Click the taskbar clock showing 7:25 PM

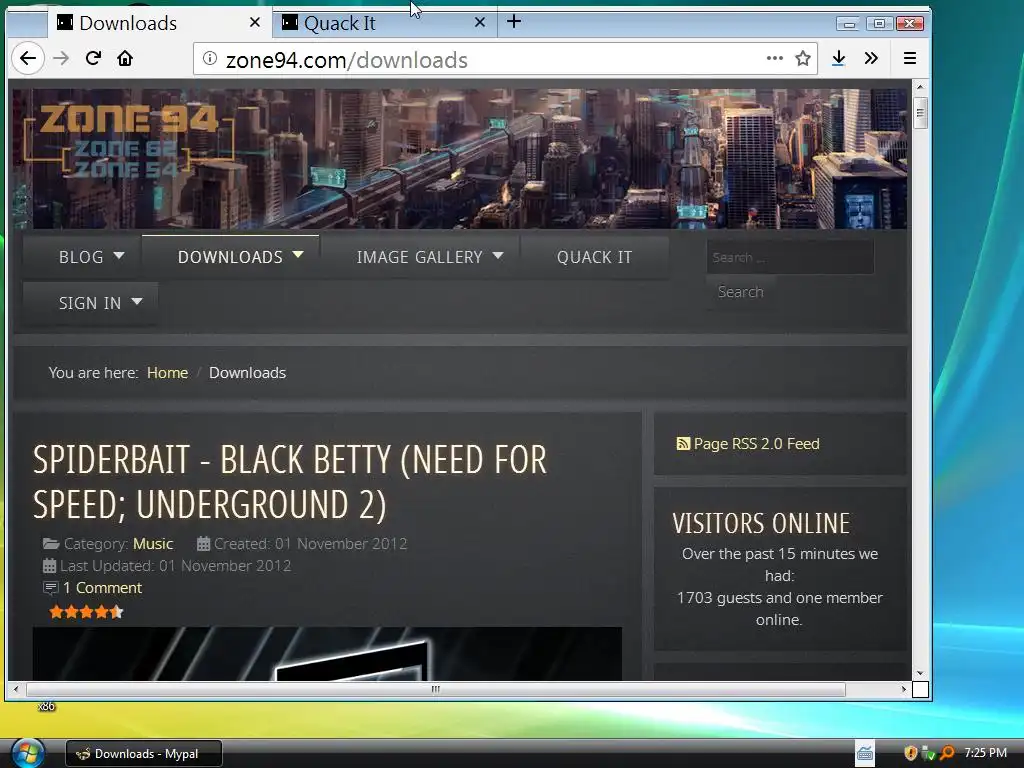click(985, 753)
